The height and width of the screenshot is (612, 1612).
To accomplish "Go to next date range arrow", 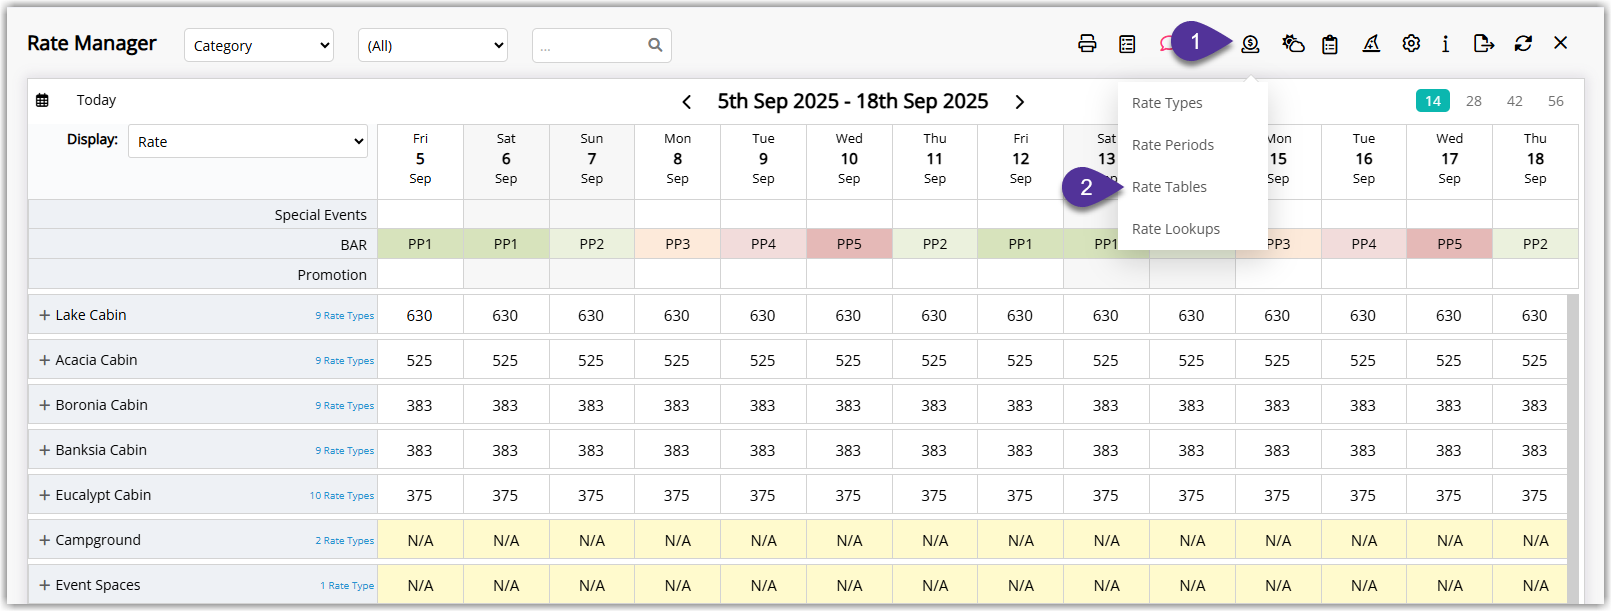I will coord(1019,102).
